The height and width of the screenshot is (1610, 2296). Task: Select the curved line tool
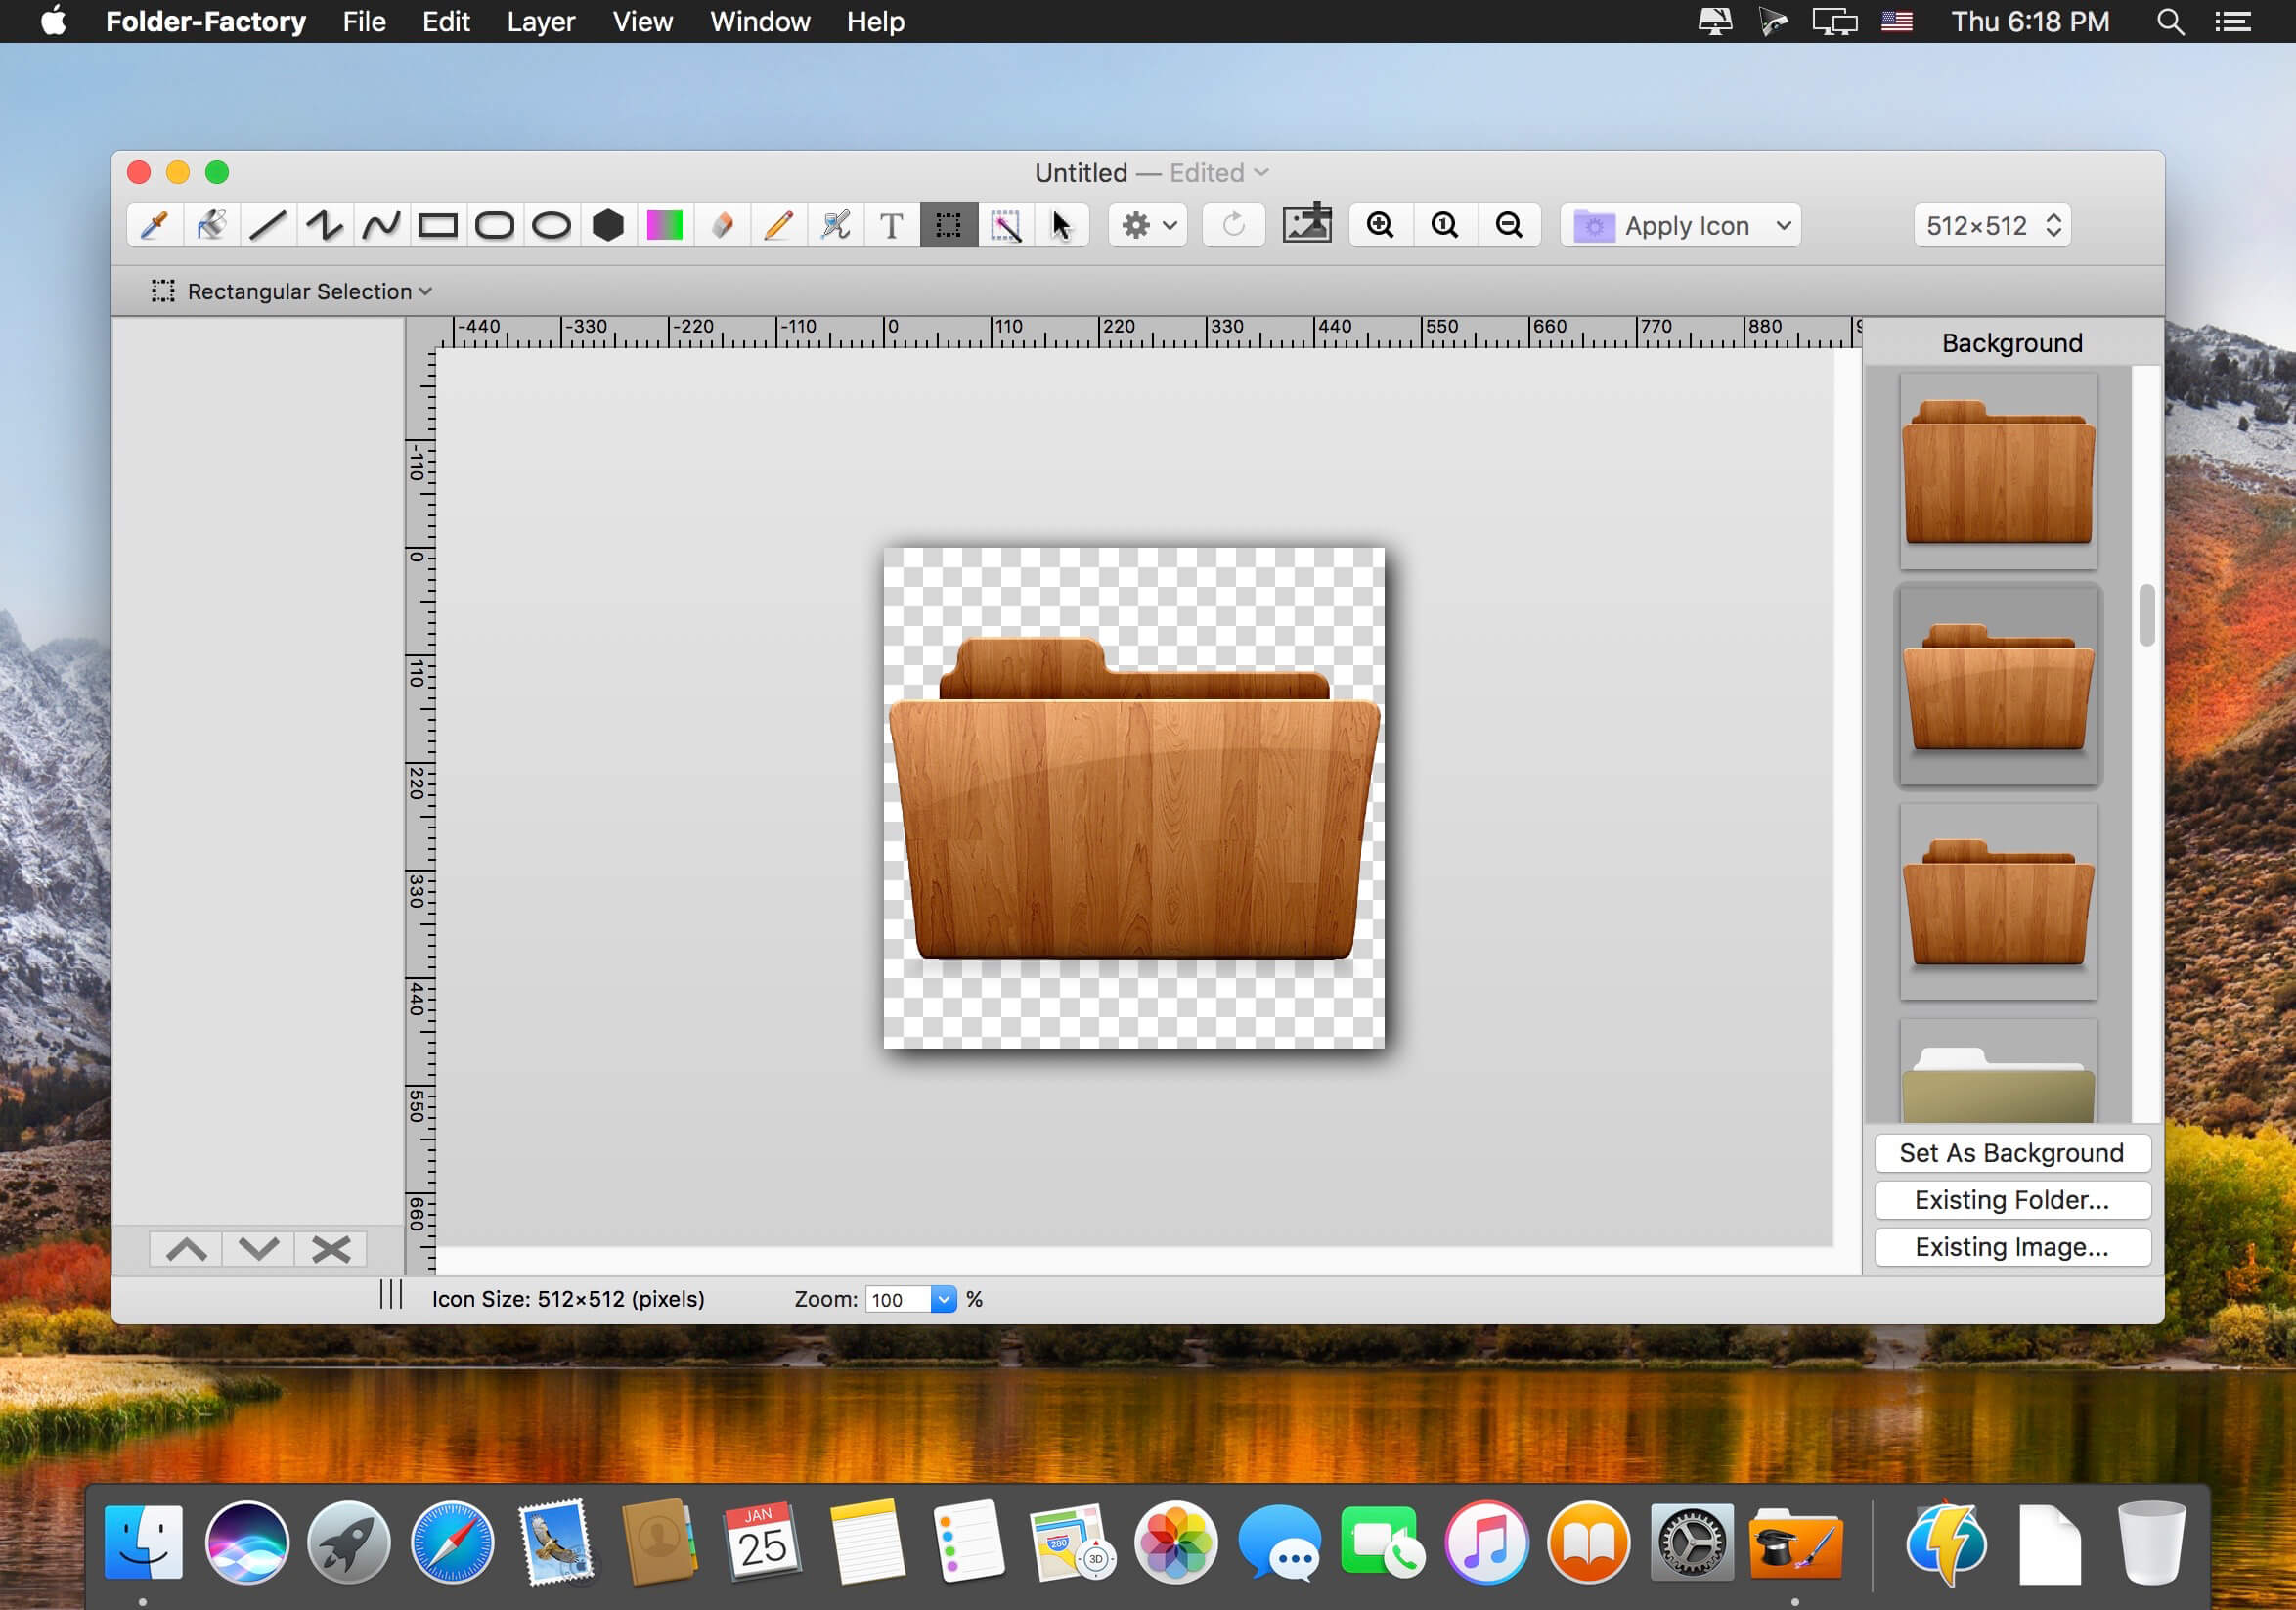tap(381, 225)
